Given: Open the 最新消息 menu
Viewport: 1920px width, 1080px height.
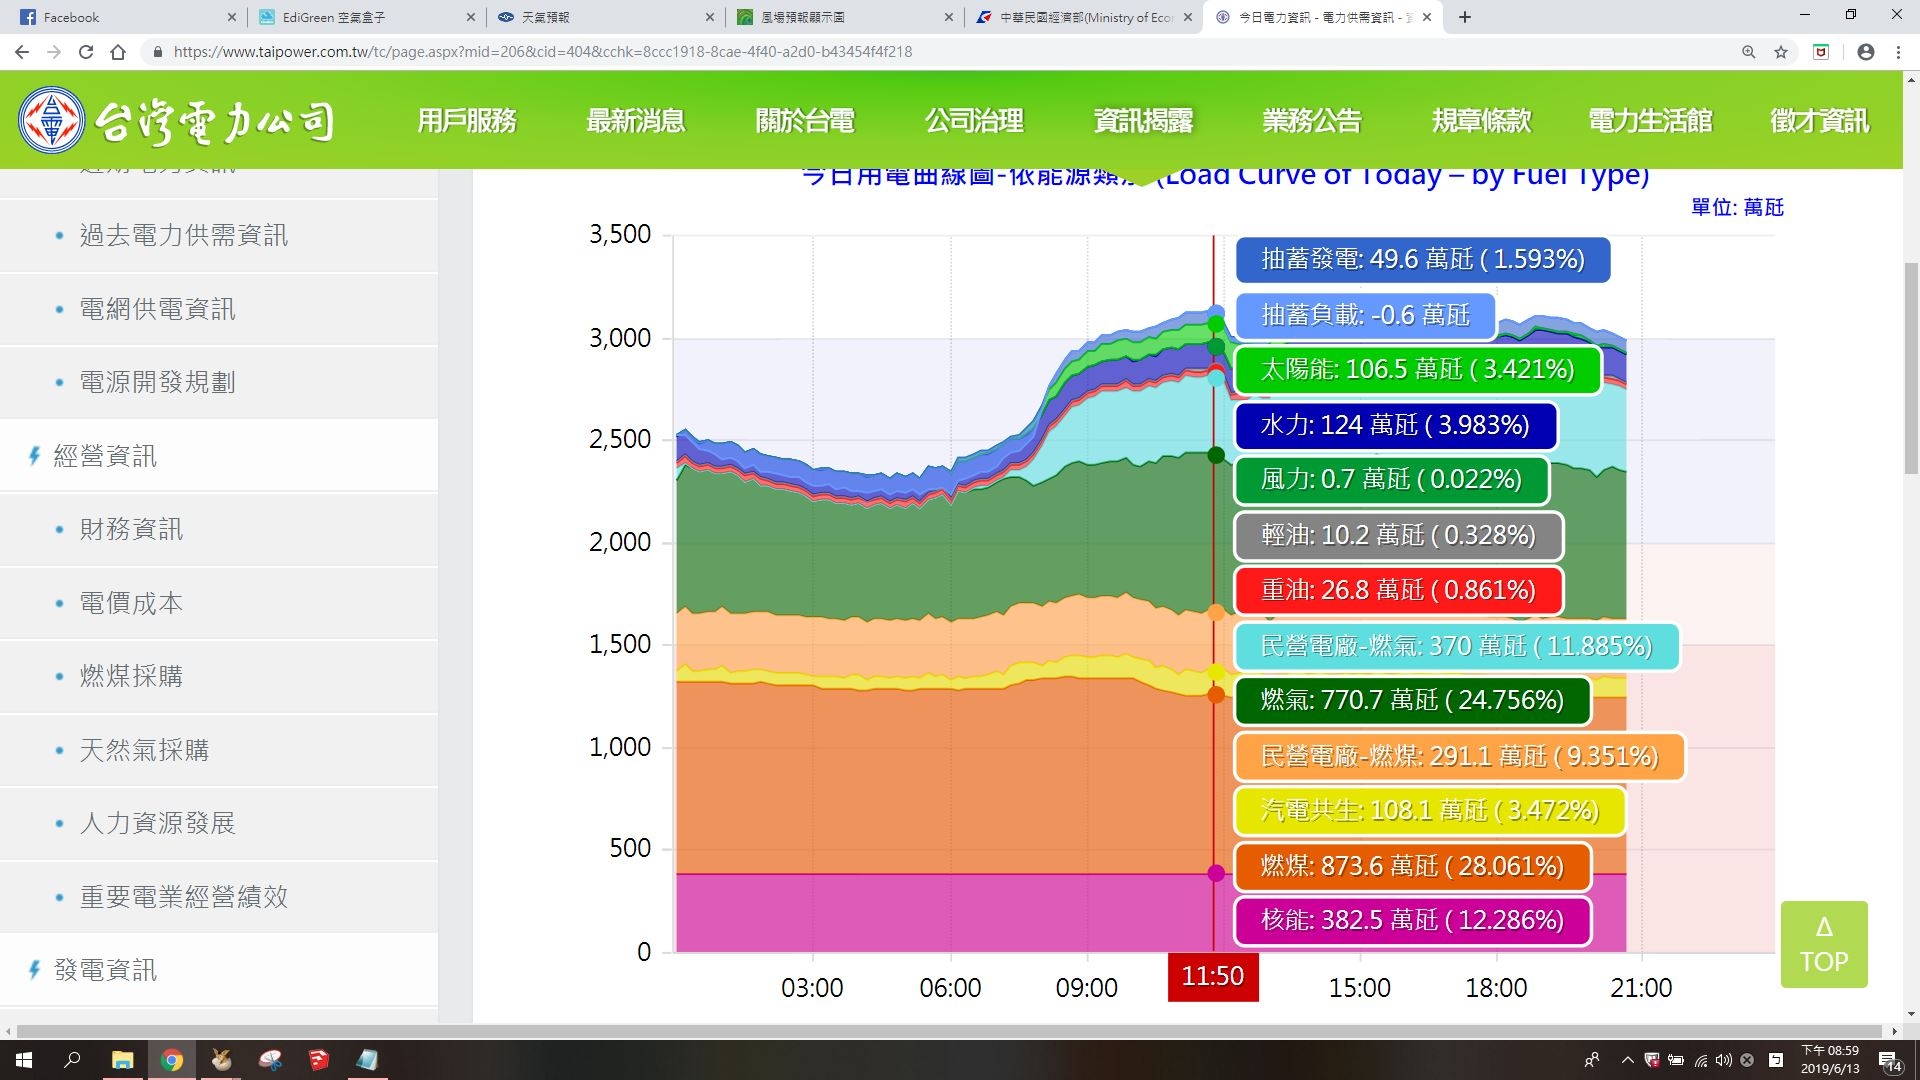Looking at the screenshot, I should pos(636,120).
